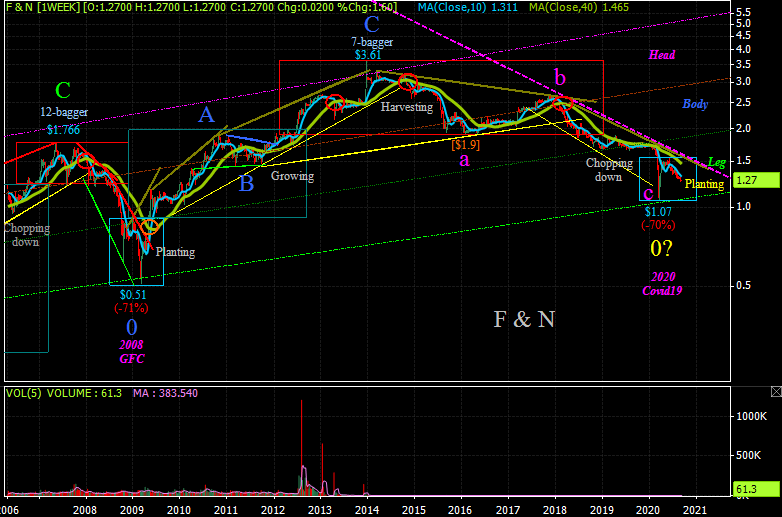Select the Growing label on chart
The image size is (782, 517).
click(292, 176)
